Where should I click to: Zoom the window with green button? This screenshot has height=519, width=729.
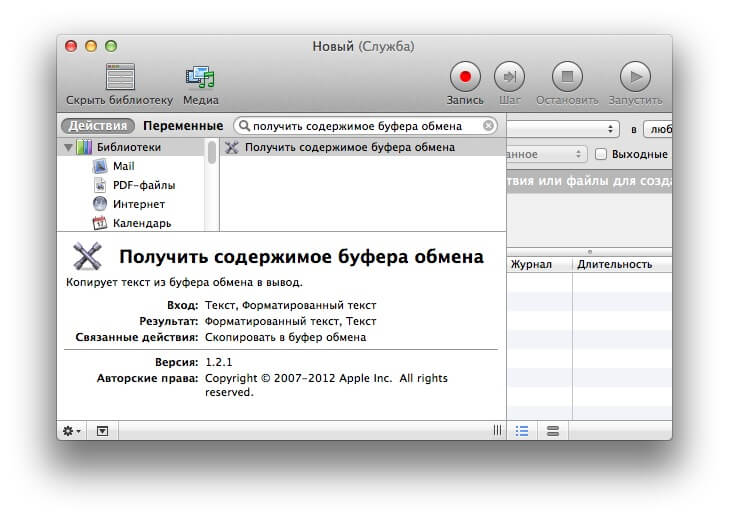[x=111, y=46]
